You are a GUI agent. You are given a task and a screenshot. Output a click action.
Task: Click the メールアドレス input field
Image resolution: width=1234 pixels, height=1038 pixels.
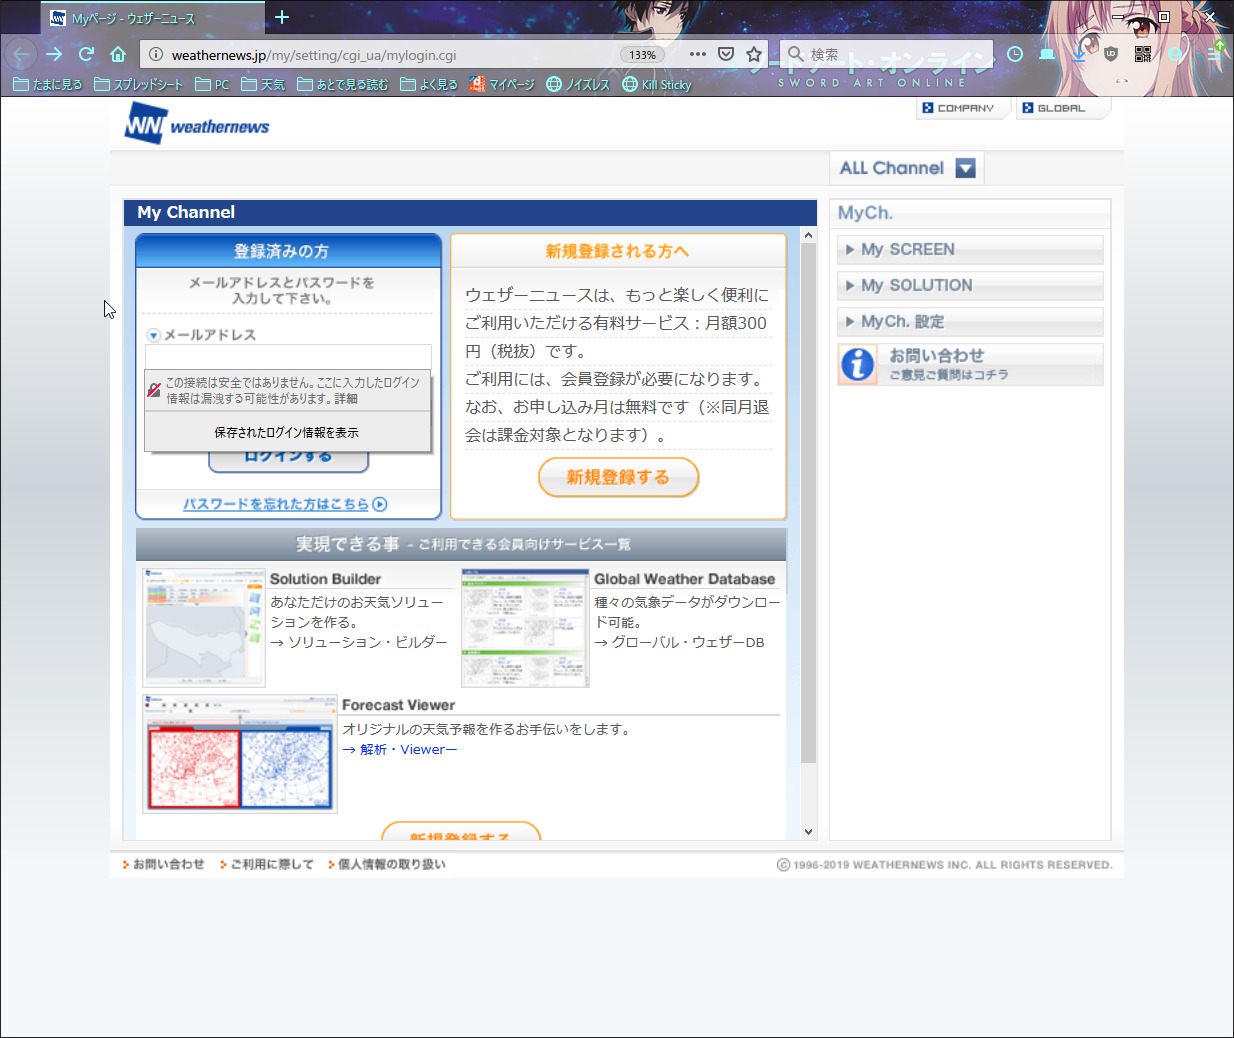click(x=288, y=357)
